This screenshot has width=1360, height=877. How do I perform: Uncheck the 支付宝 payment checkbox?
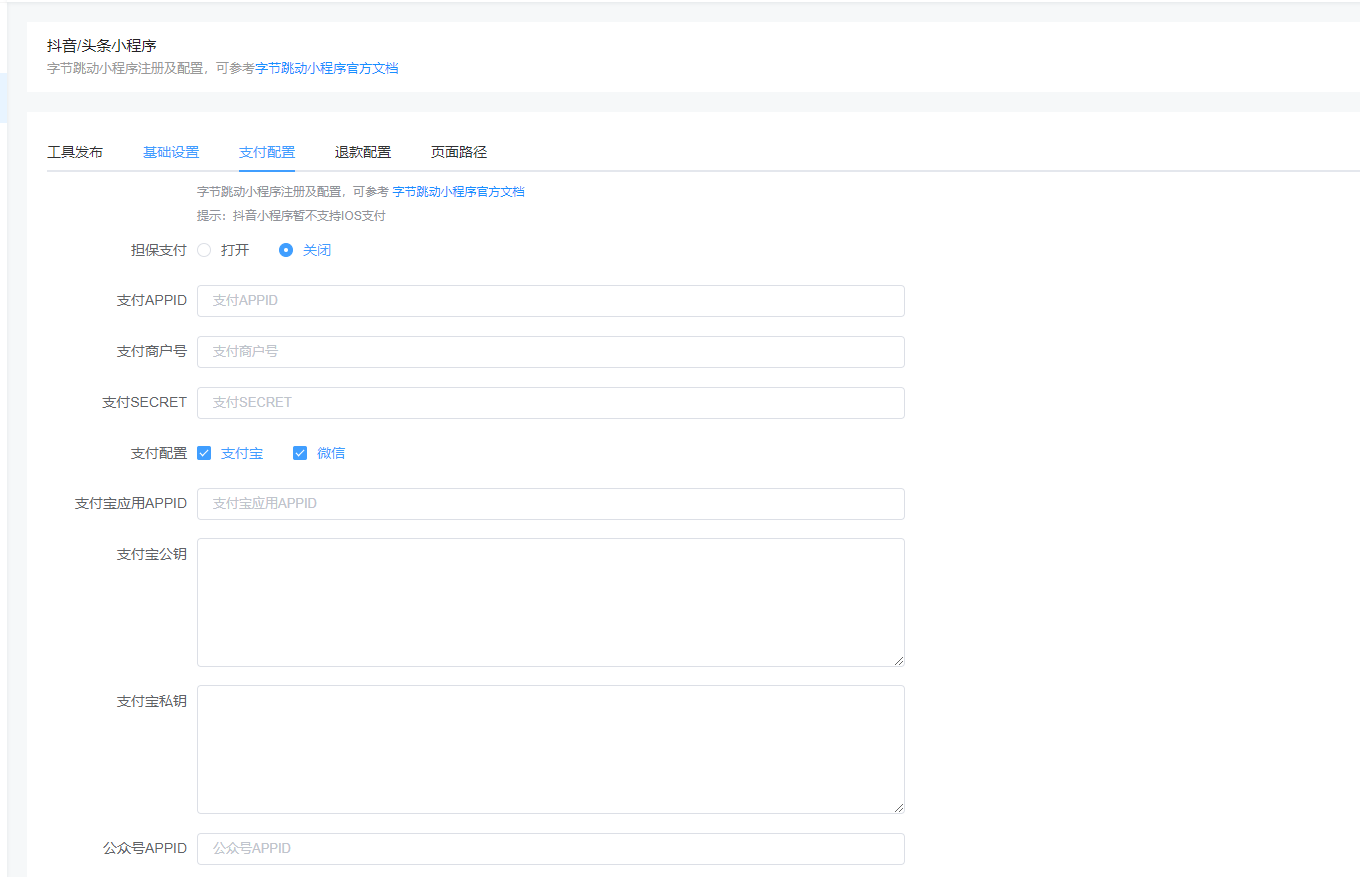pyautogui.click(x=204, y=453)
